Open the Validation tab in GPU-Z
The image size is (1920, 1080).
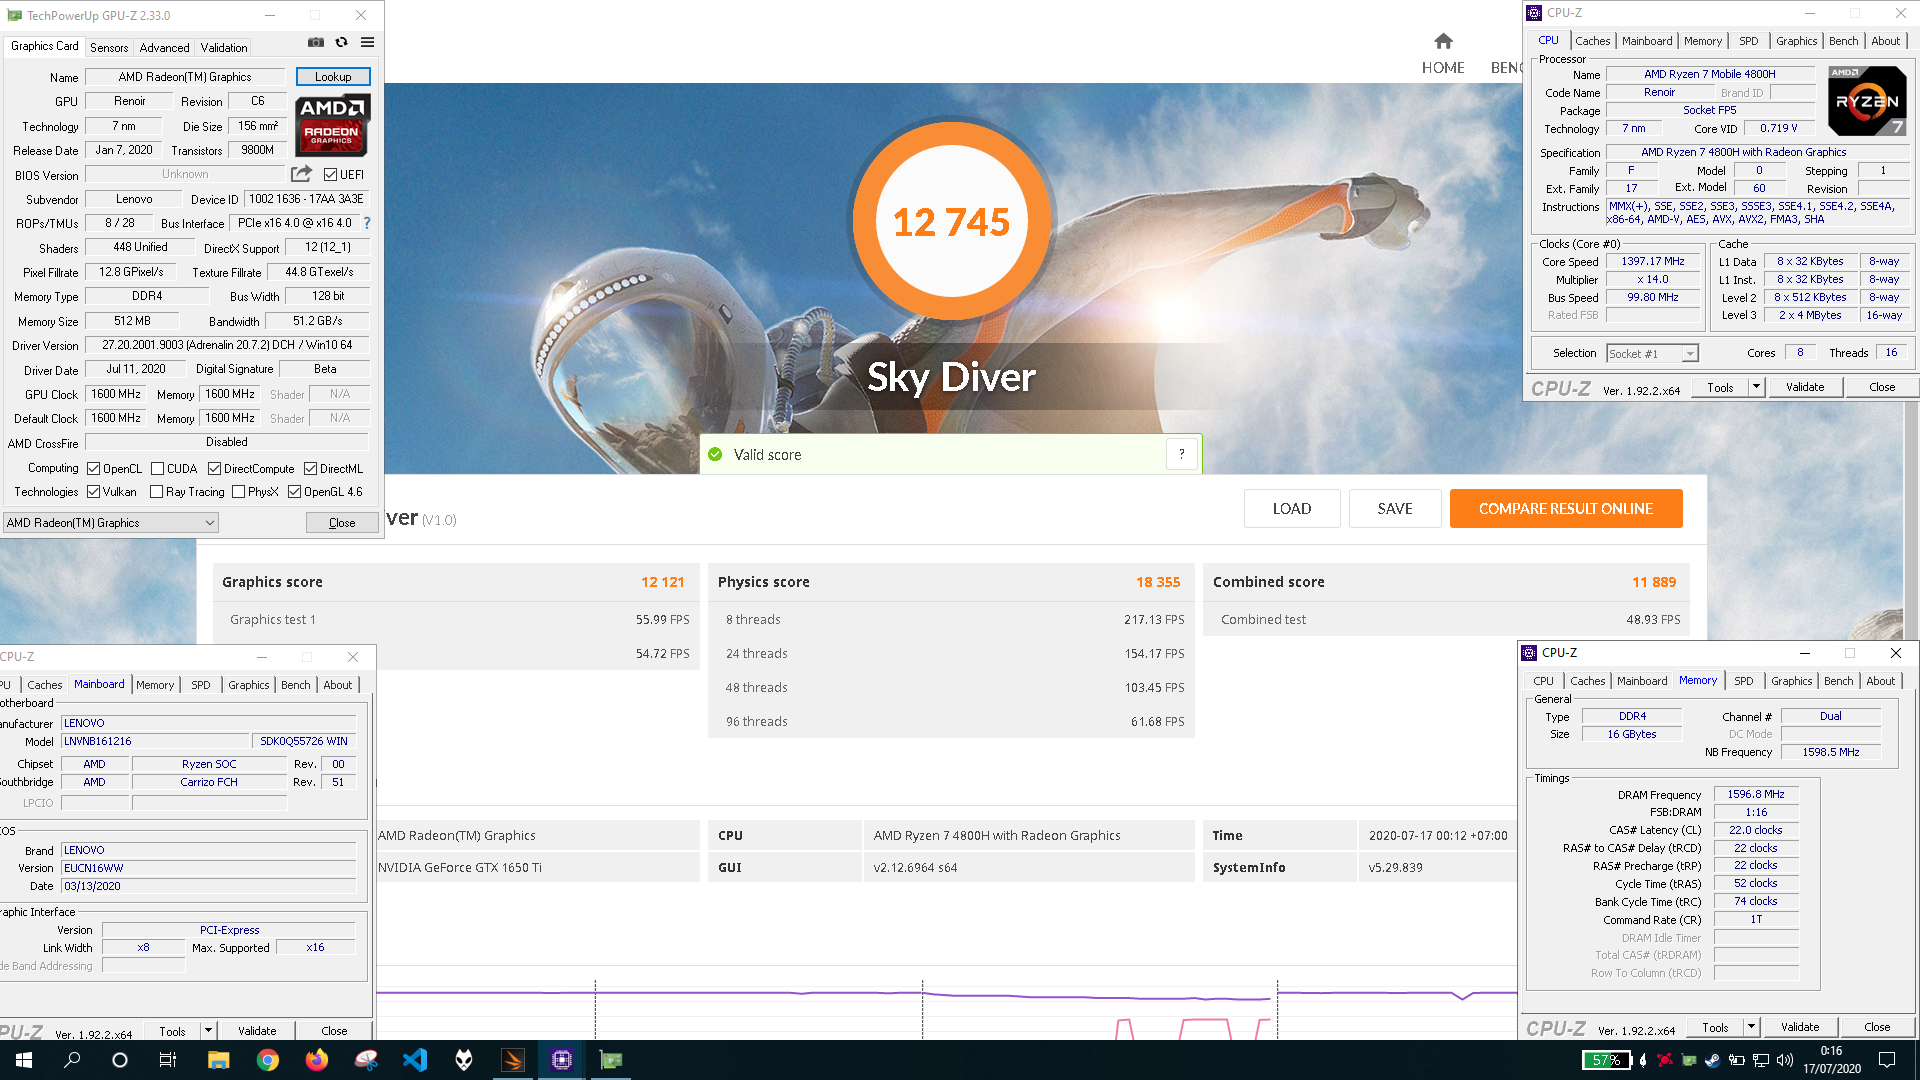point(223,47)
